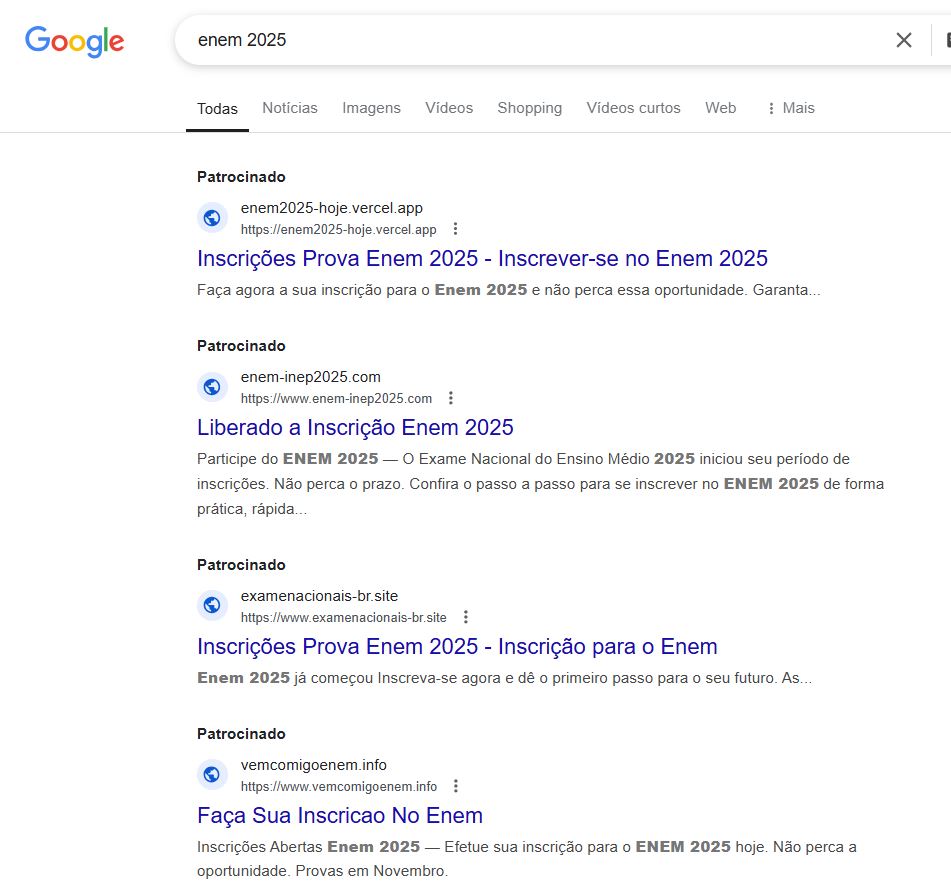Open the three-dot menu beside www.vemcomigoenem.info
The width and height of the screenshot is (951, 892).
(x=455, y=786)
